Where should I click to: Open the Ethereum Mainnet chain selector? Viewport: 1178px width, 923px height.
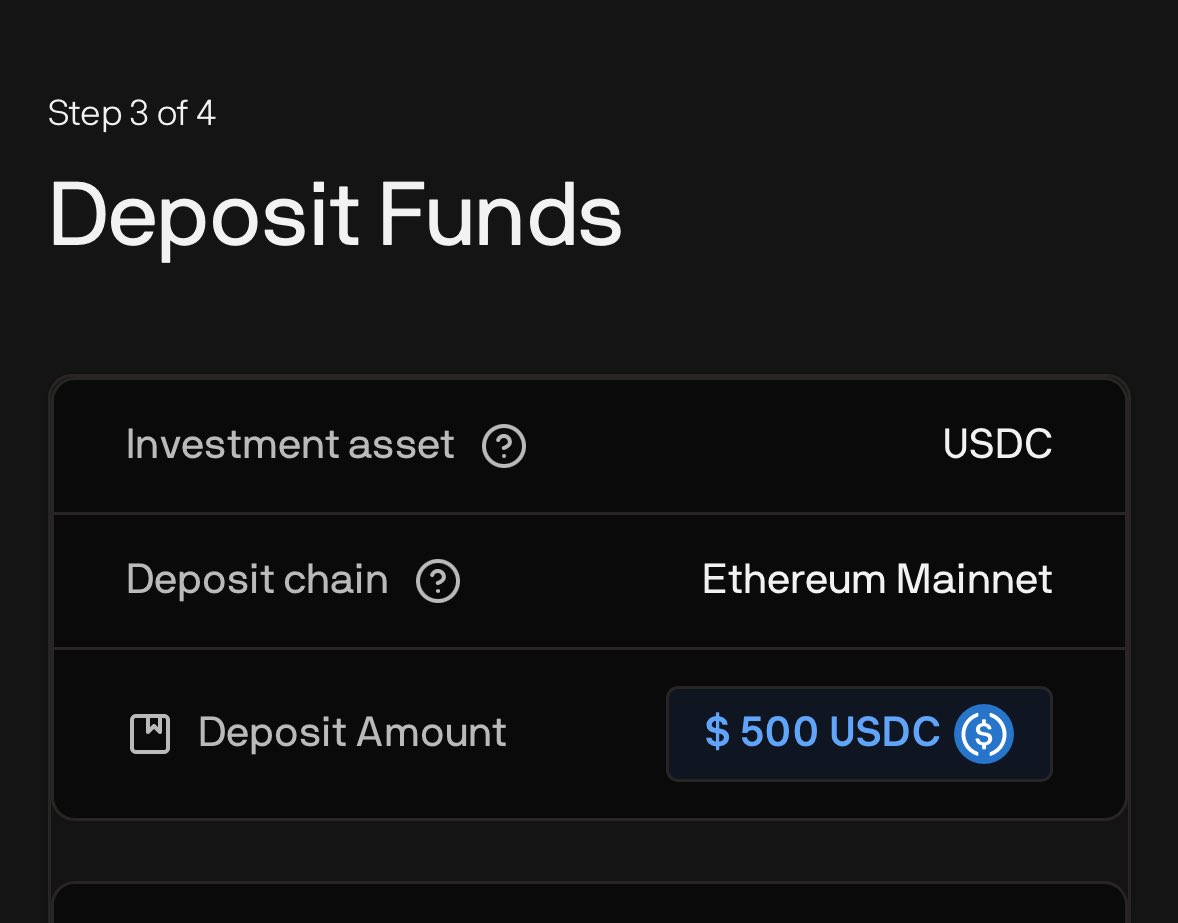tap(876, 580)
